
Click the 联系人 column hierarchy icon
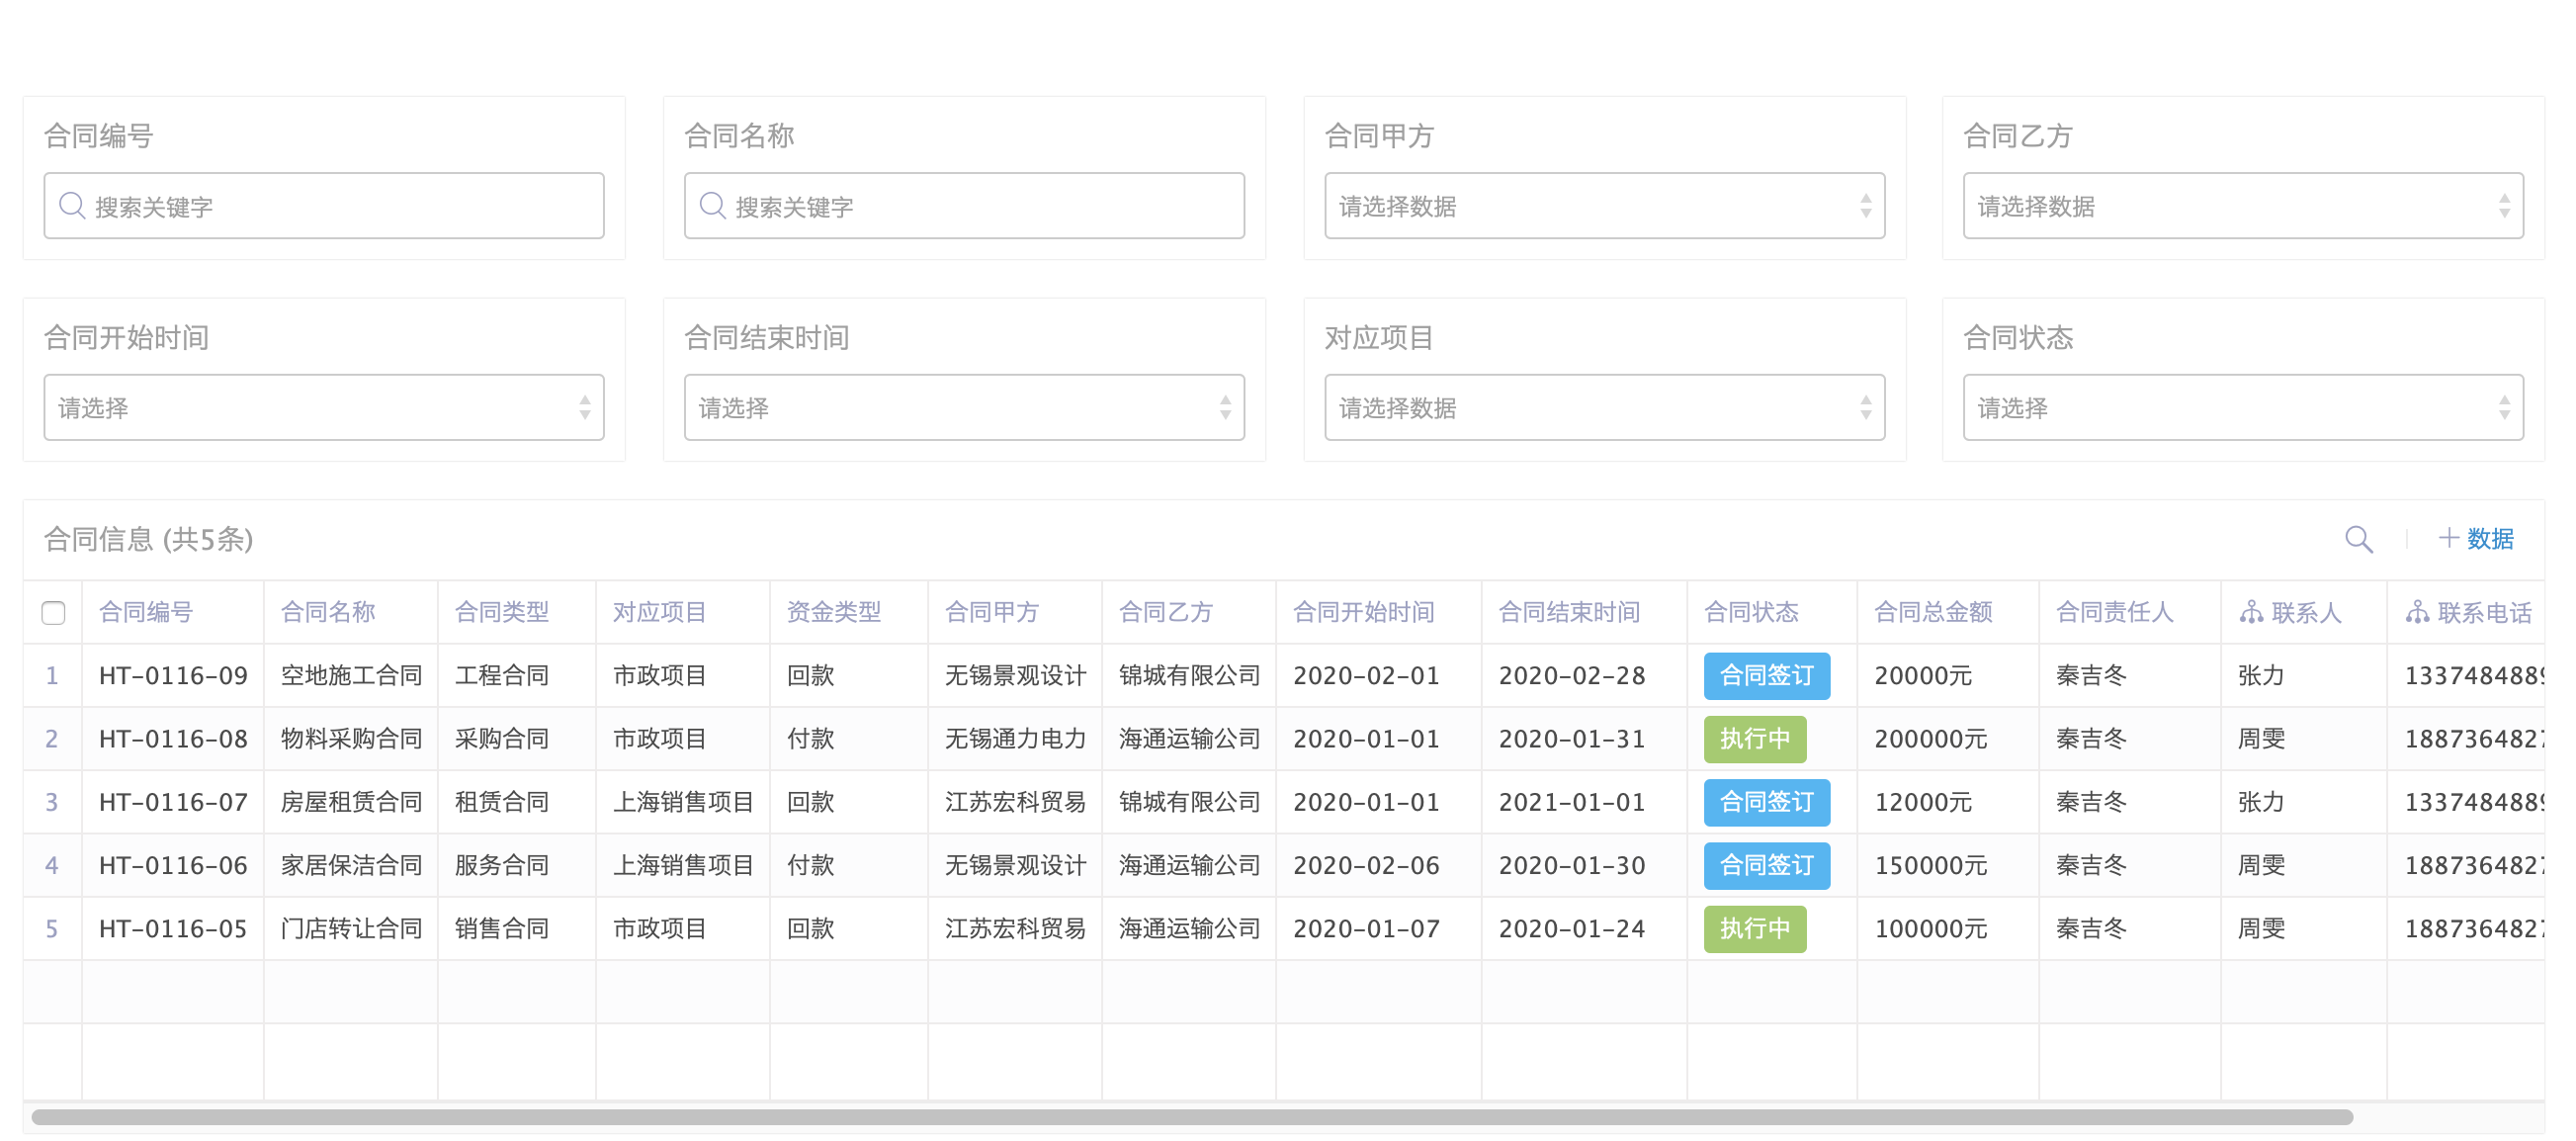[x=2251, y=612]
